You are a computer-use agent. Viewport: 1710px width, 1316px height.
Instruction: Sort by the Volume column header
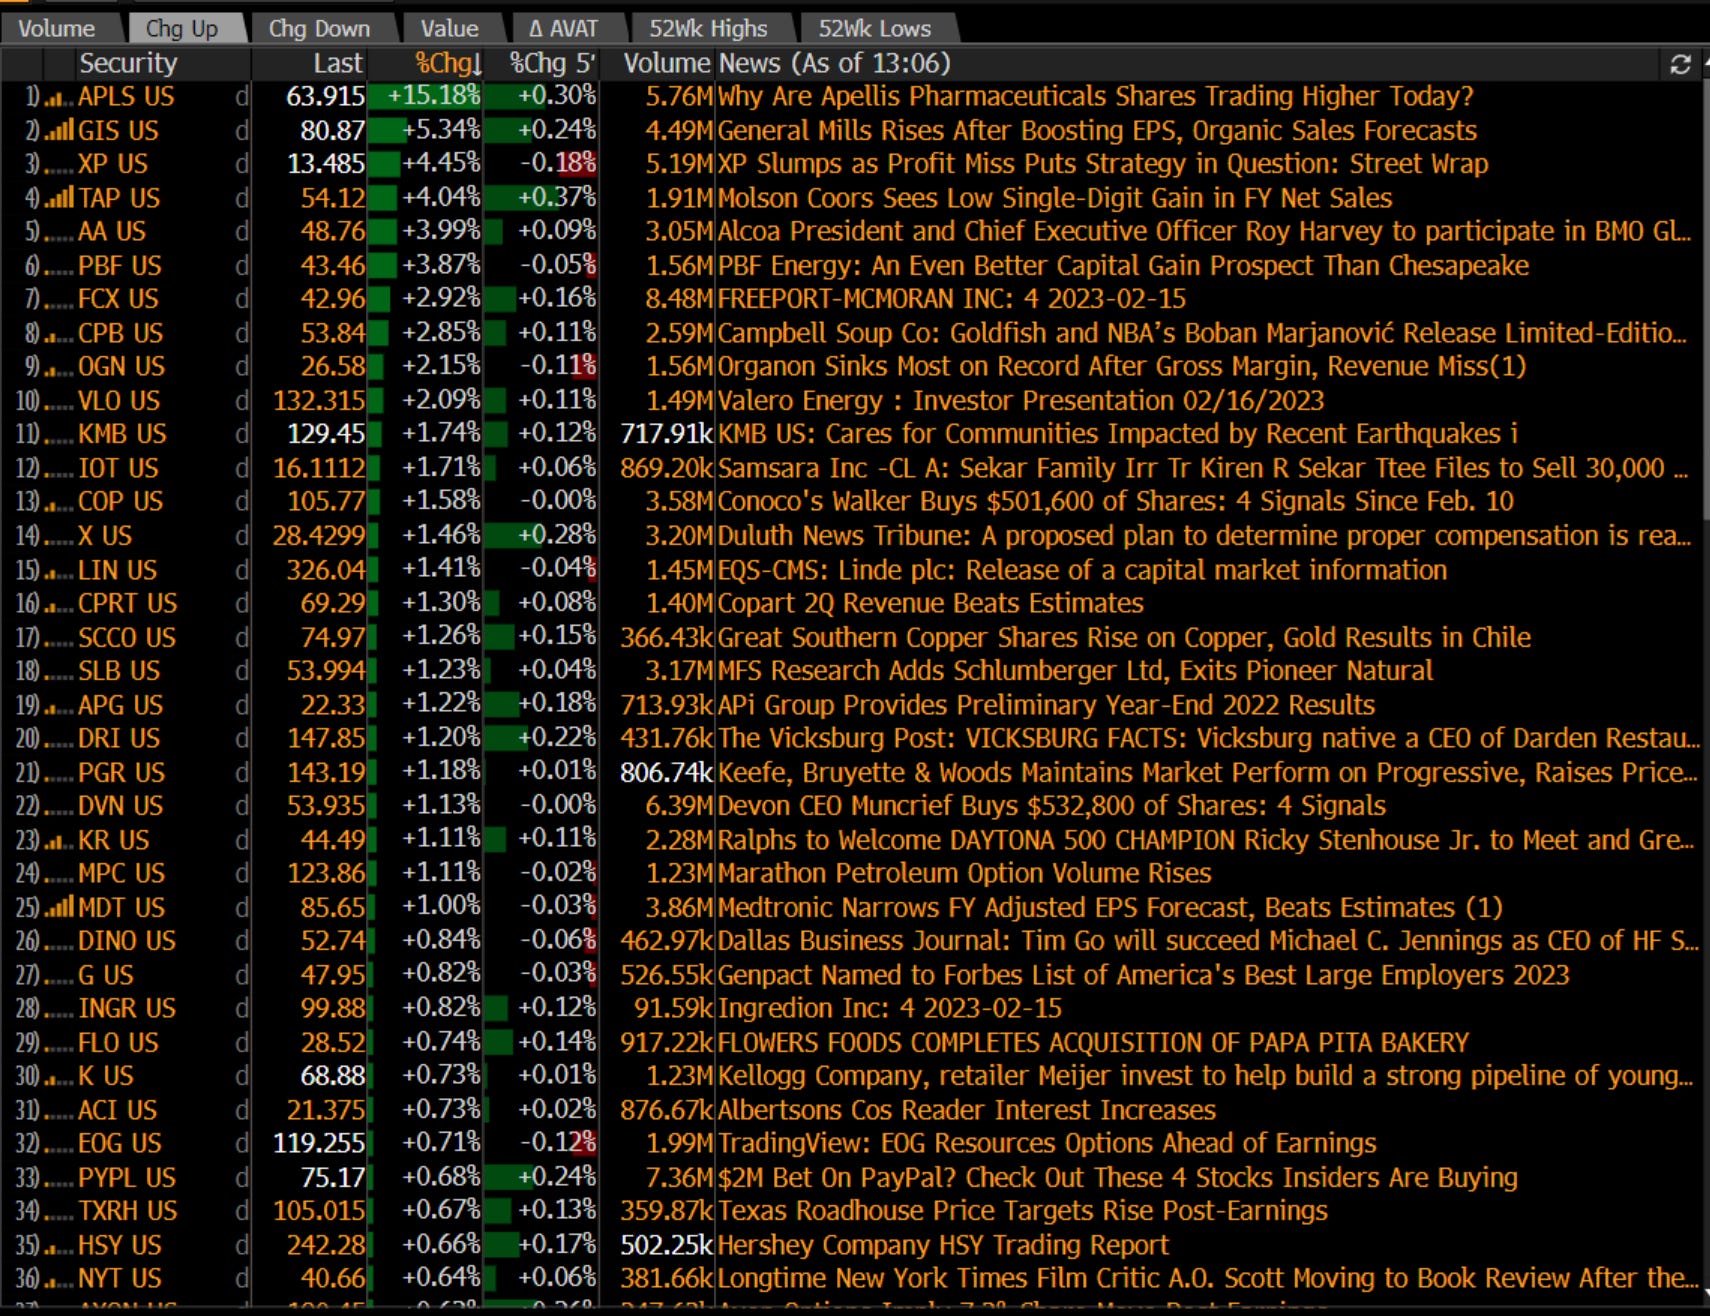coord(666,64)
